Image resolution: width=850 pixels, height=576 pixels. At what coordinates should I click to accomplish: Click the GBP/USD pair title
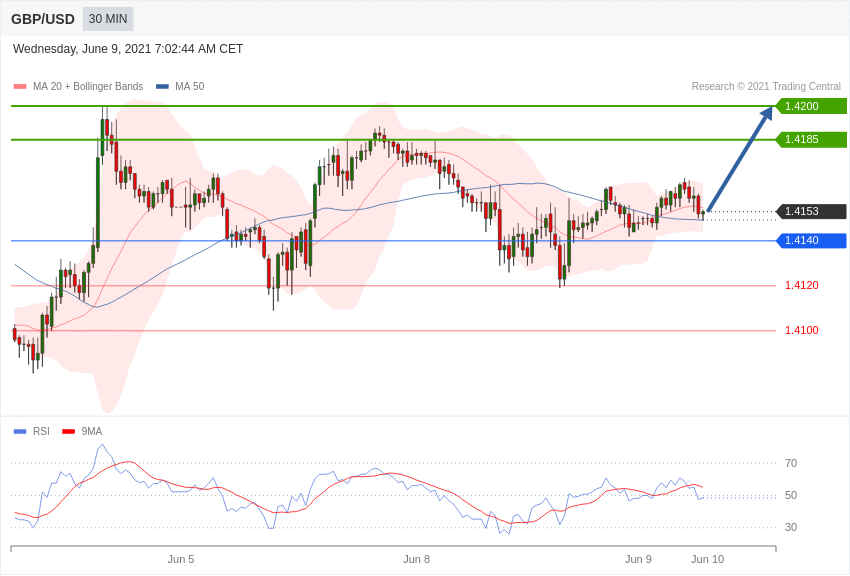point(43,19)
